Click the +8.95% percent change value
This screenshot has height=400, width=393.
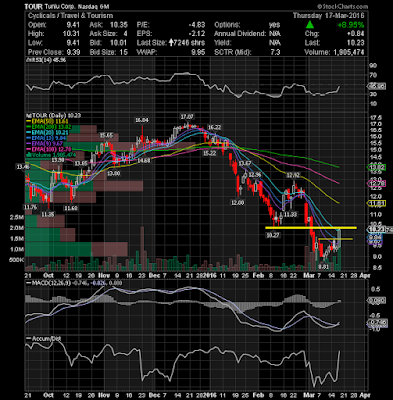coord(351,25)
